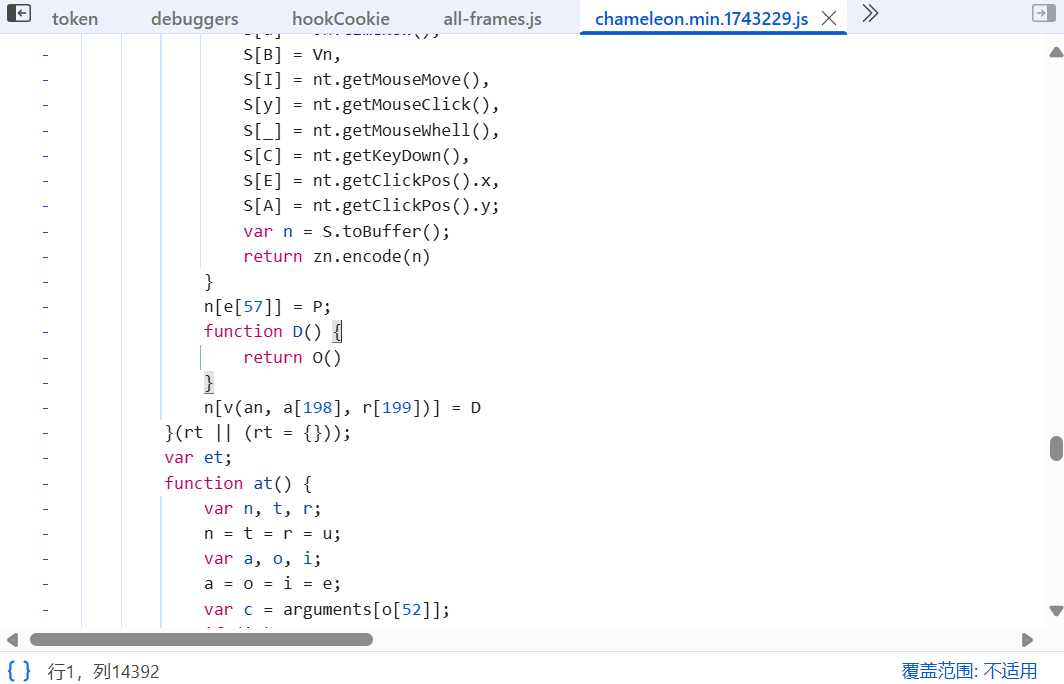This screenshot has width=1064, height=684.
Task: Switch to the token tab
Action: 75,19
